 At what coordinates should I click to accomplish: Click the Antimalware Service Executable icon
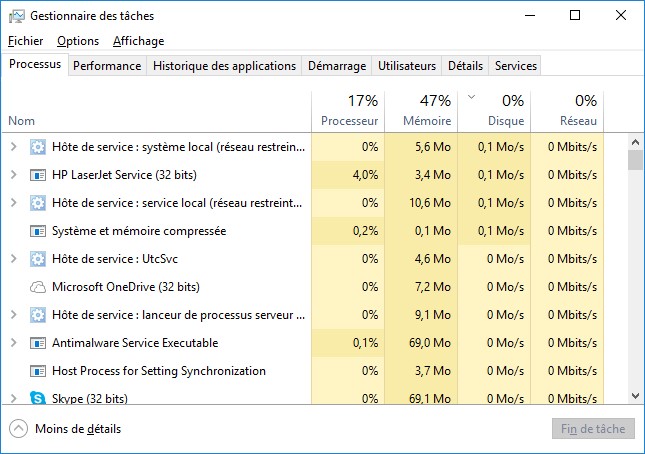coord(38,343)
